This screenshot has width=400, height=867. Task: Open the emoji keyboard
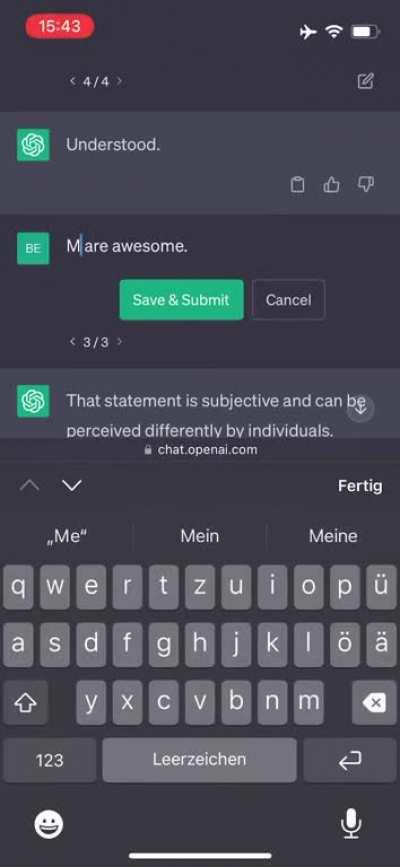click(49, 824)
